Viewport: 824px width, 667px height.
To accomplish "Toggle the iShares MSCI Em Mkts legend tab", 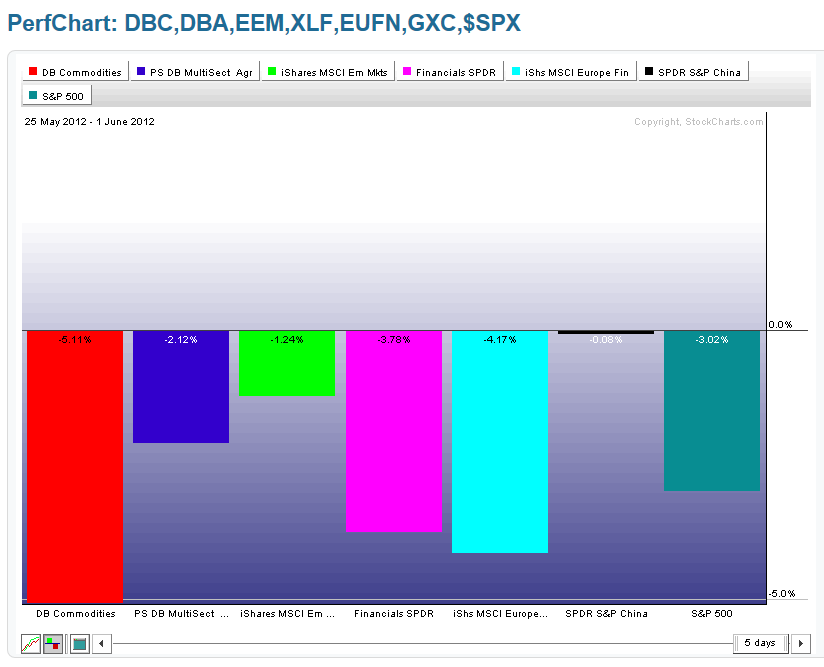I will [x=328, y=72].
